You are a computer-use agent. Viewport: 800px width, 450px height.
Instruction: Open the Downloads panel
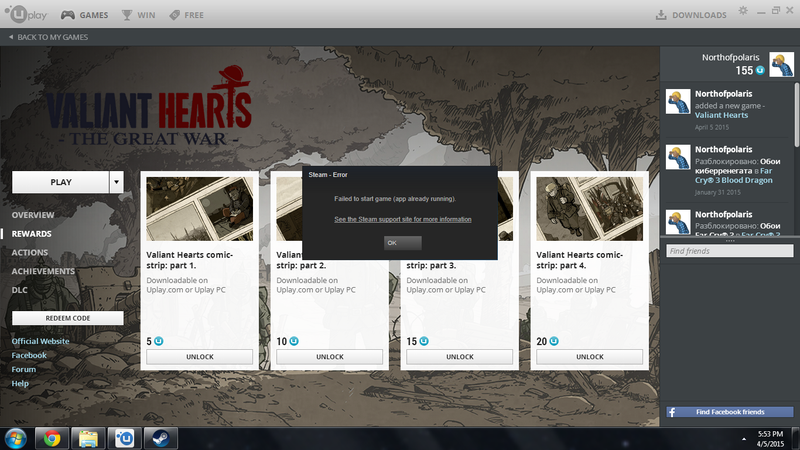pos(691,15)
